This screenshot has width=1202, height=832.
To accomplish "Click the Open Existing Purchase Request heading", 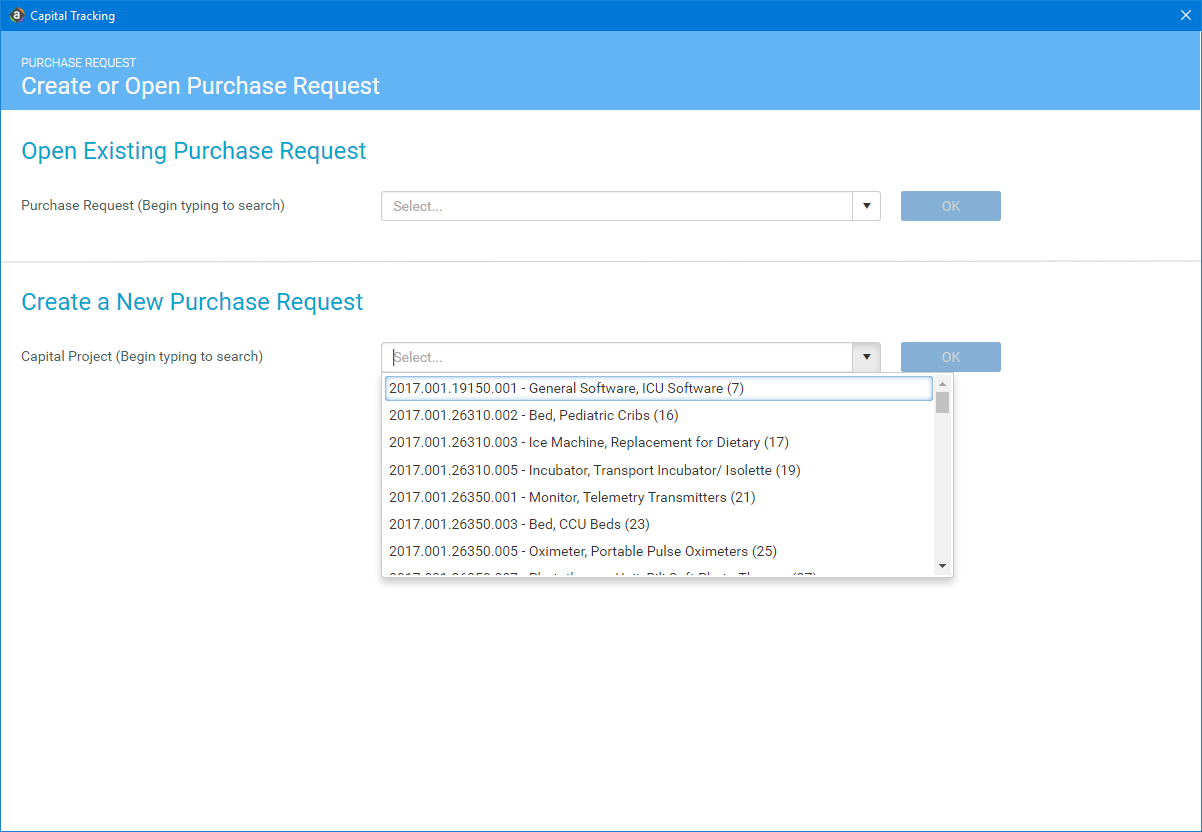I will (193, 151).
